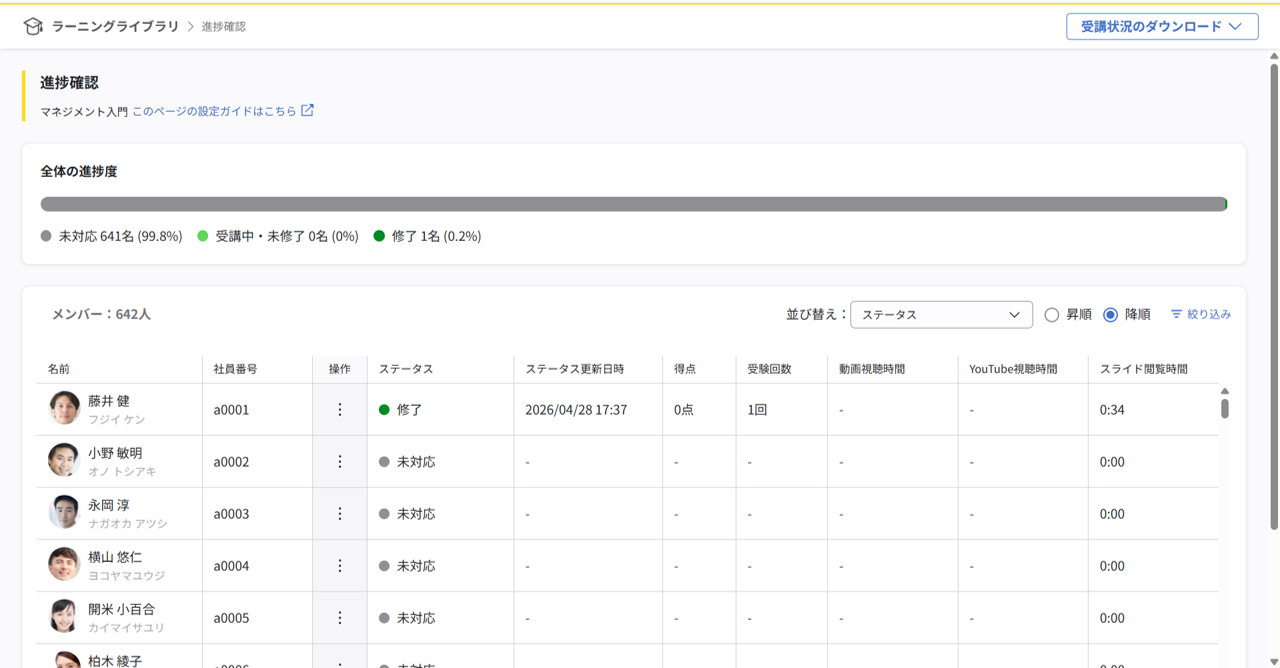Click the 修了 1名 legend entry
This screenshot has height=668, width=1280.
click(427, 237)
